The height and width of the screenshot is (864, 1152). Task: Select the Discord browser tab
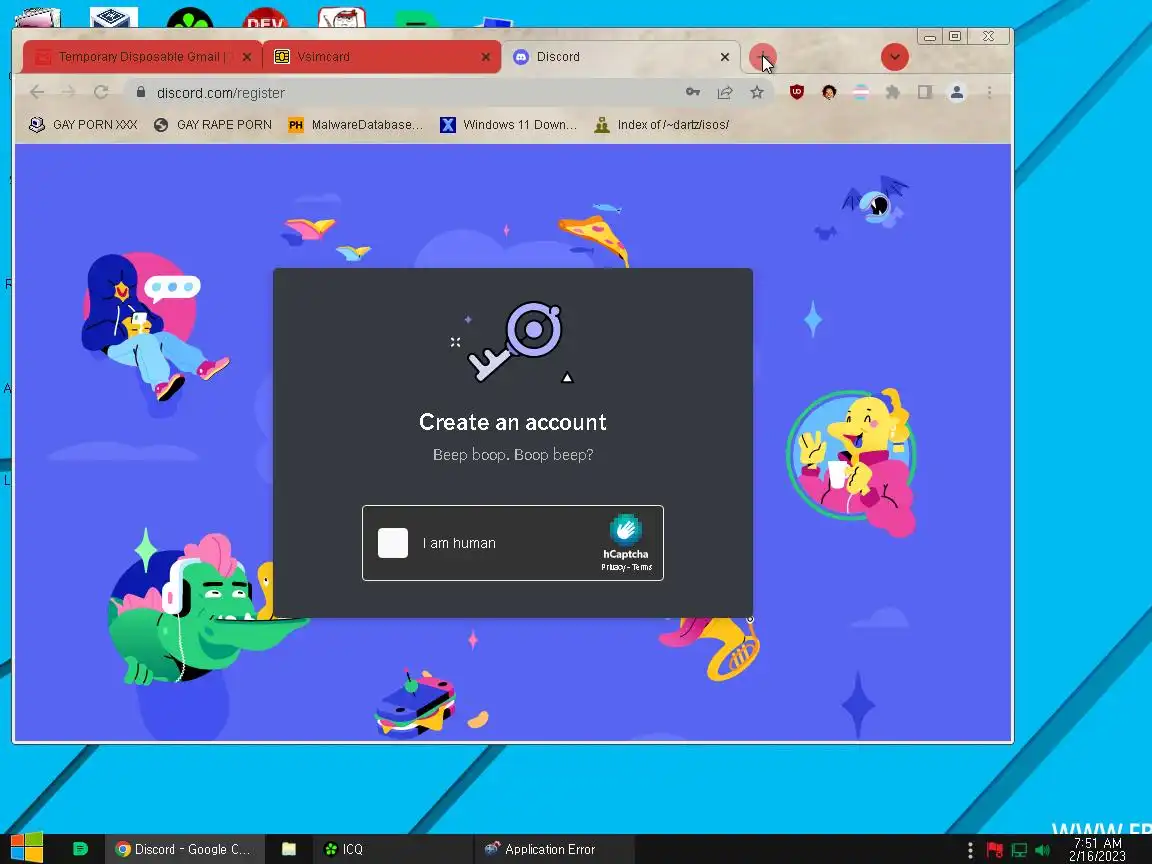[x=621, y=57]
